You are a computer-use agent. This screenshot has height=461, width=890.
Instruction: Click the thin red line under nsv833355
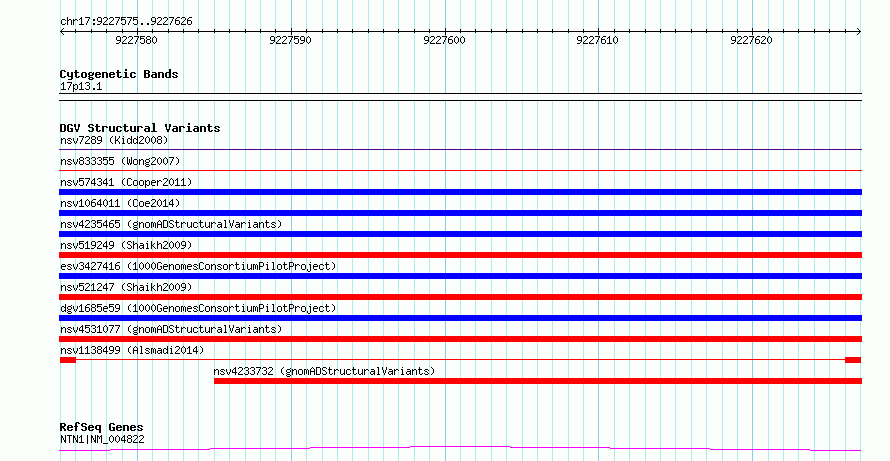[x=460, y=170]
